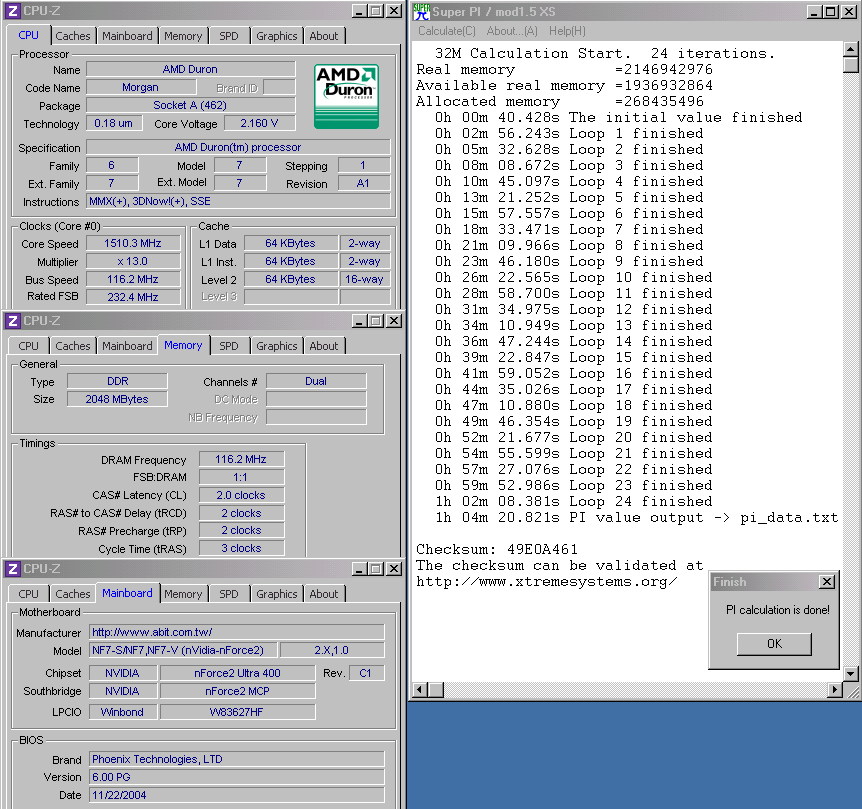Open the Help(H) menu in Super PI
Viewport: 862px width, 809px height.
pyautogui.click(x=567, y=31)
